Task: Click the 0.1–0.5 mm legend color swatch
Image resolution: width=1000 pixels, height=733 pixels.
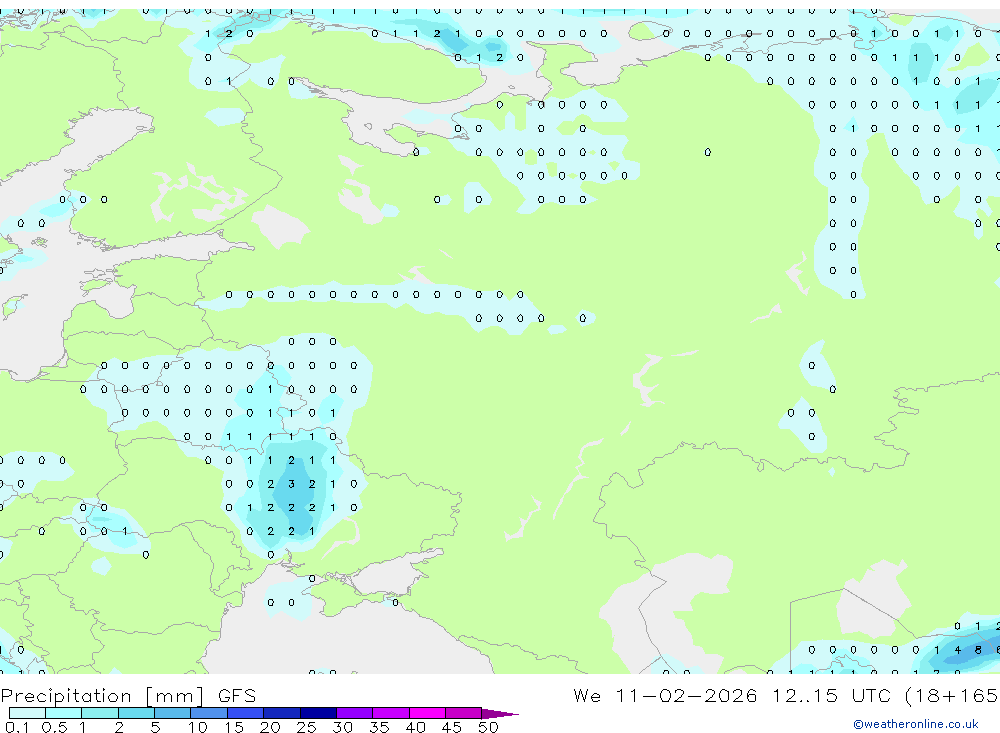Action: pos(27,713)
